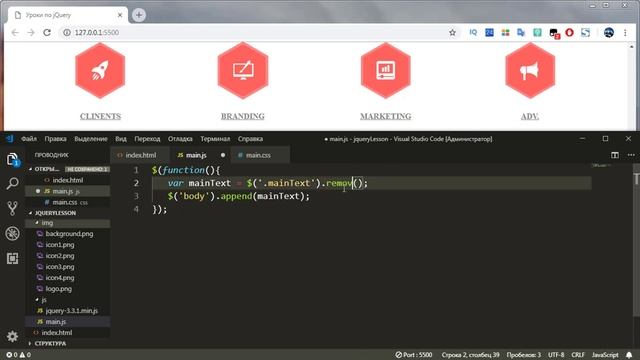
Task: Open background.png in explorer
Action: click(x=68, y=234)
